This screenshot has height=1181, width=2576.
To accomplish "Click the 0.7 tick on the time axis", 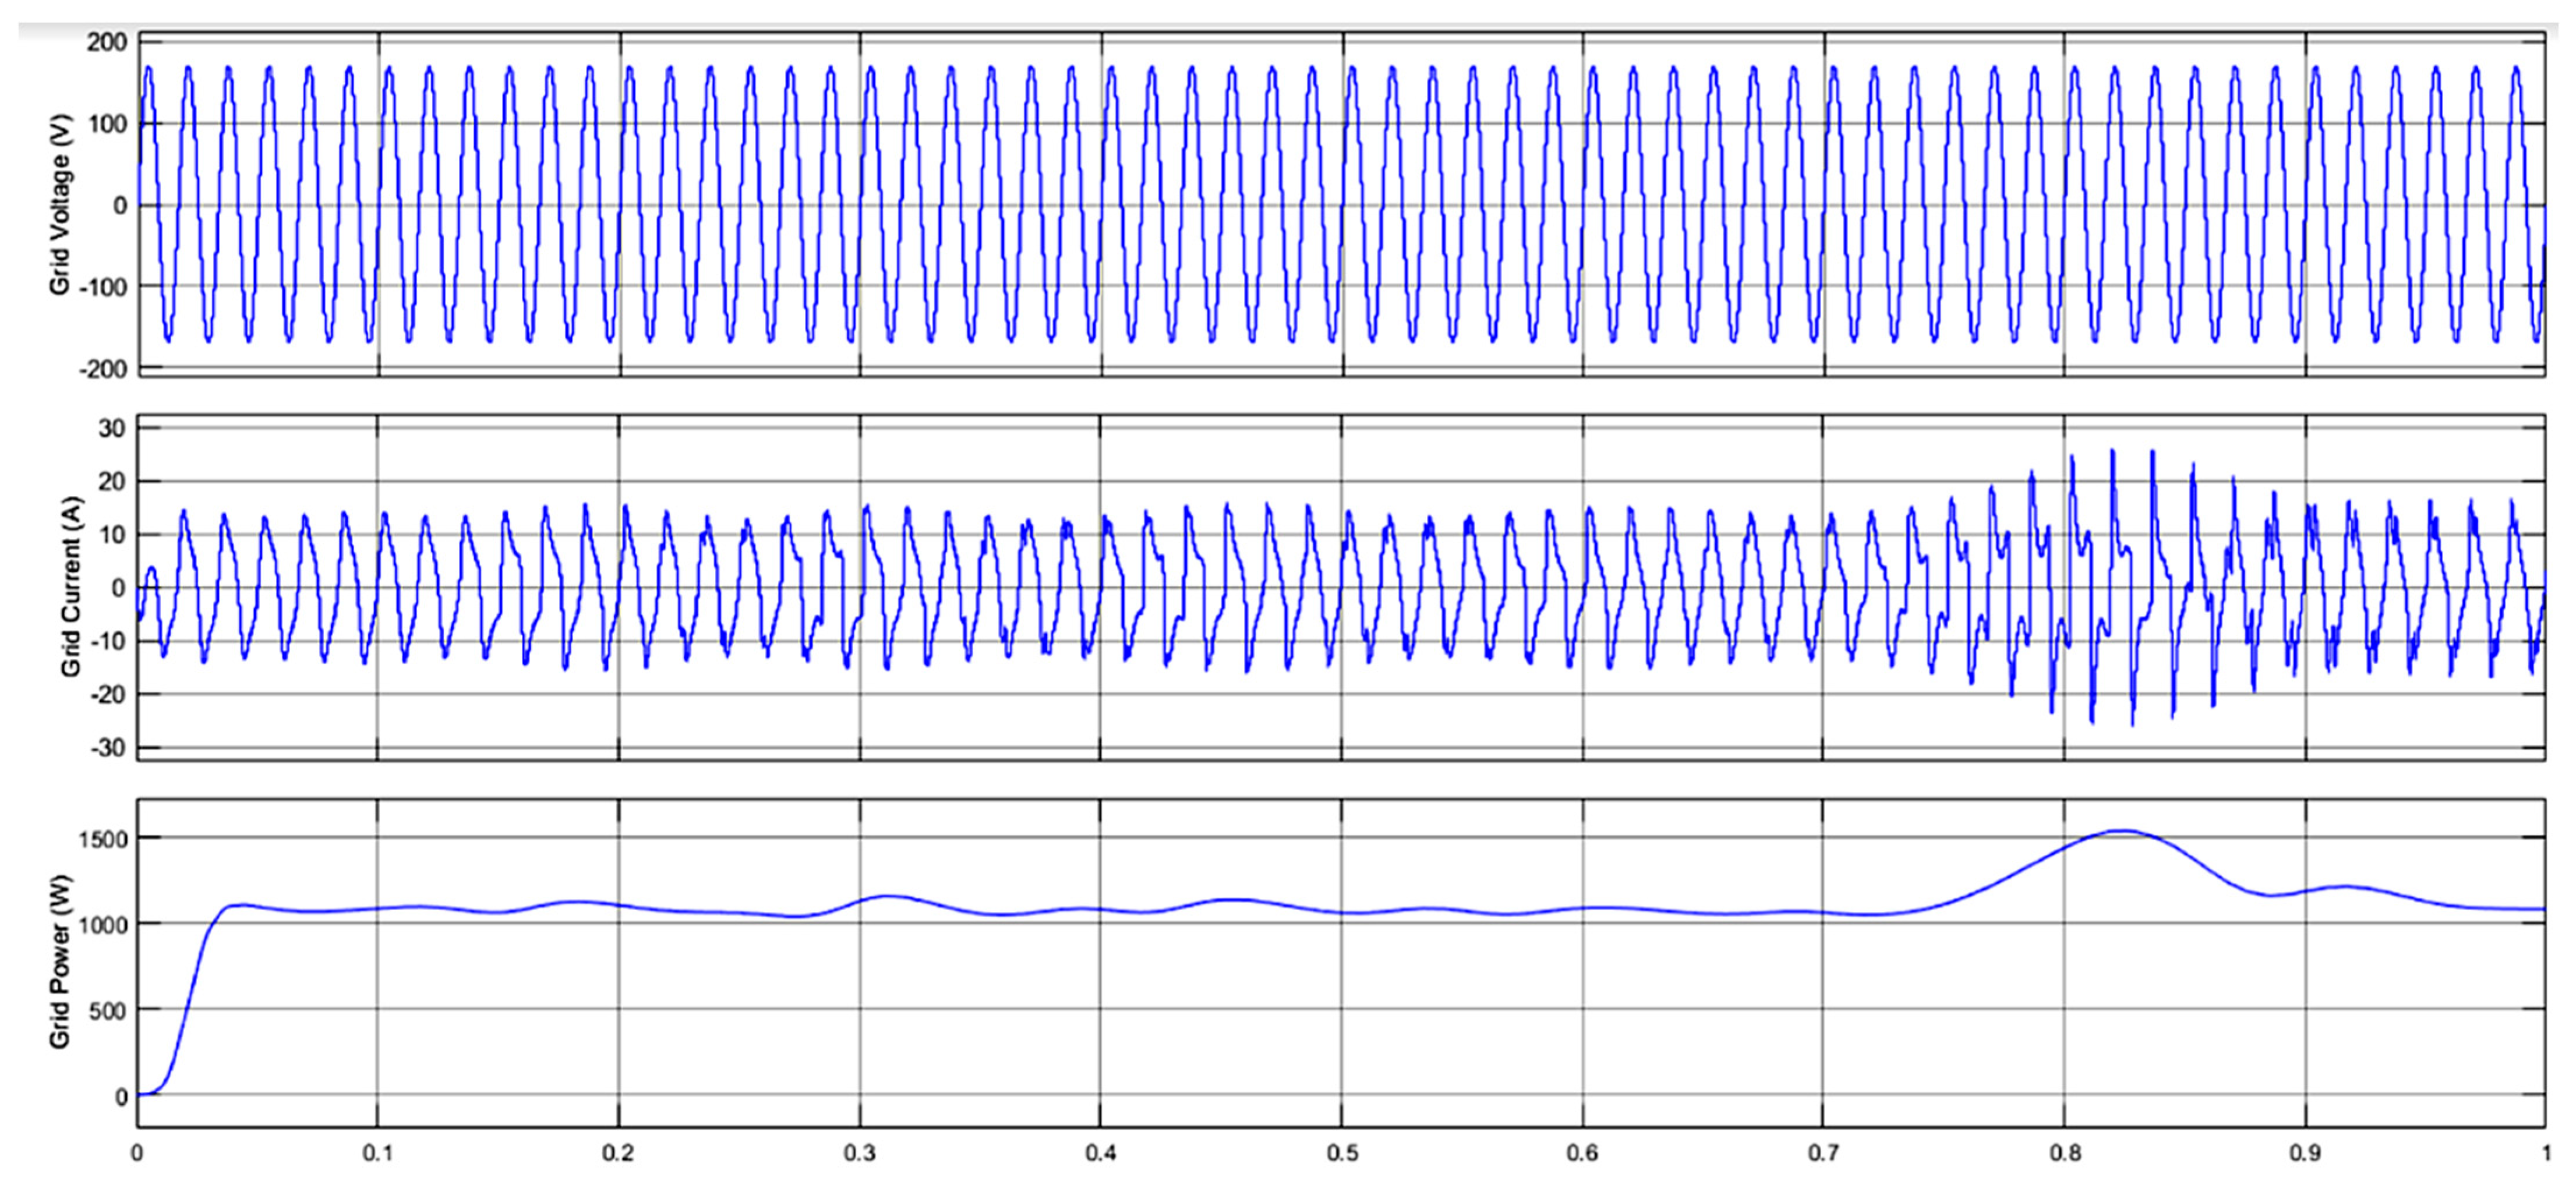I will (x=1823, y=1154).
